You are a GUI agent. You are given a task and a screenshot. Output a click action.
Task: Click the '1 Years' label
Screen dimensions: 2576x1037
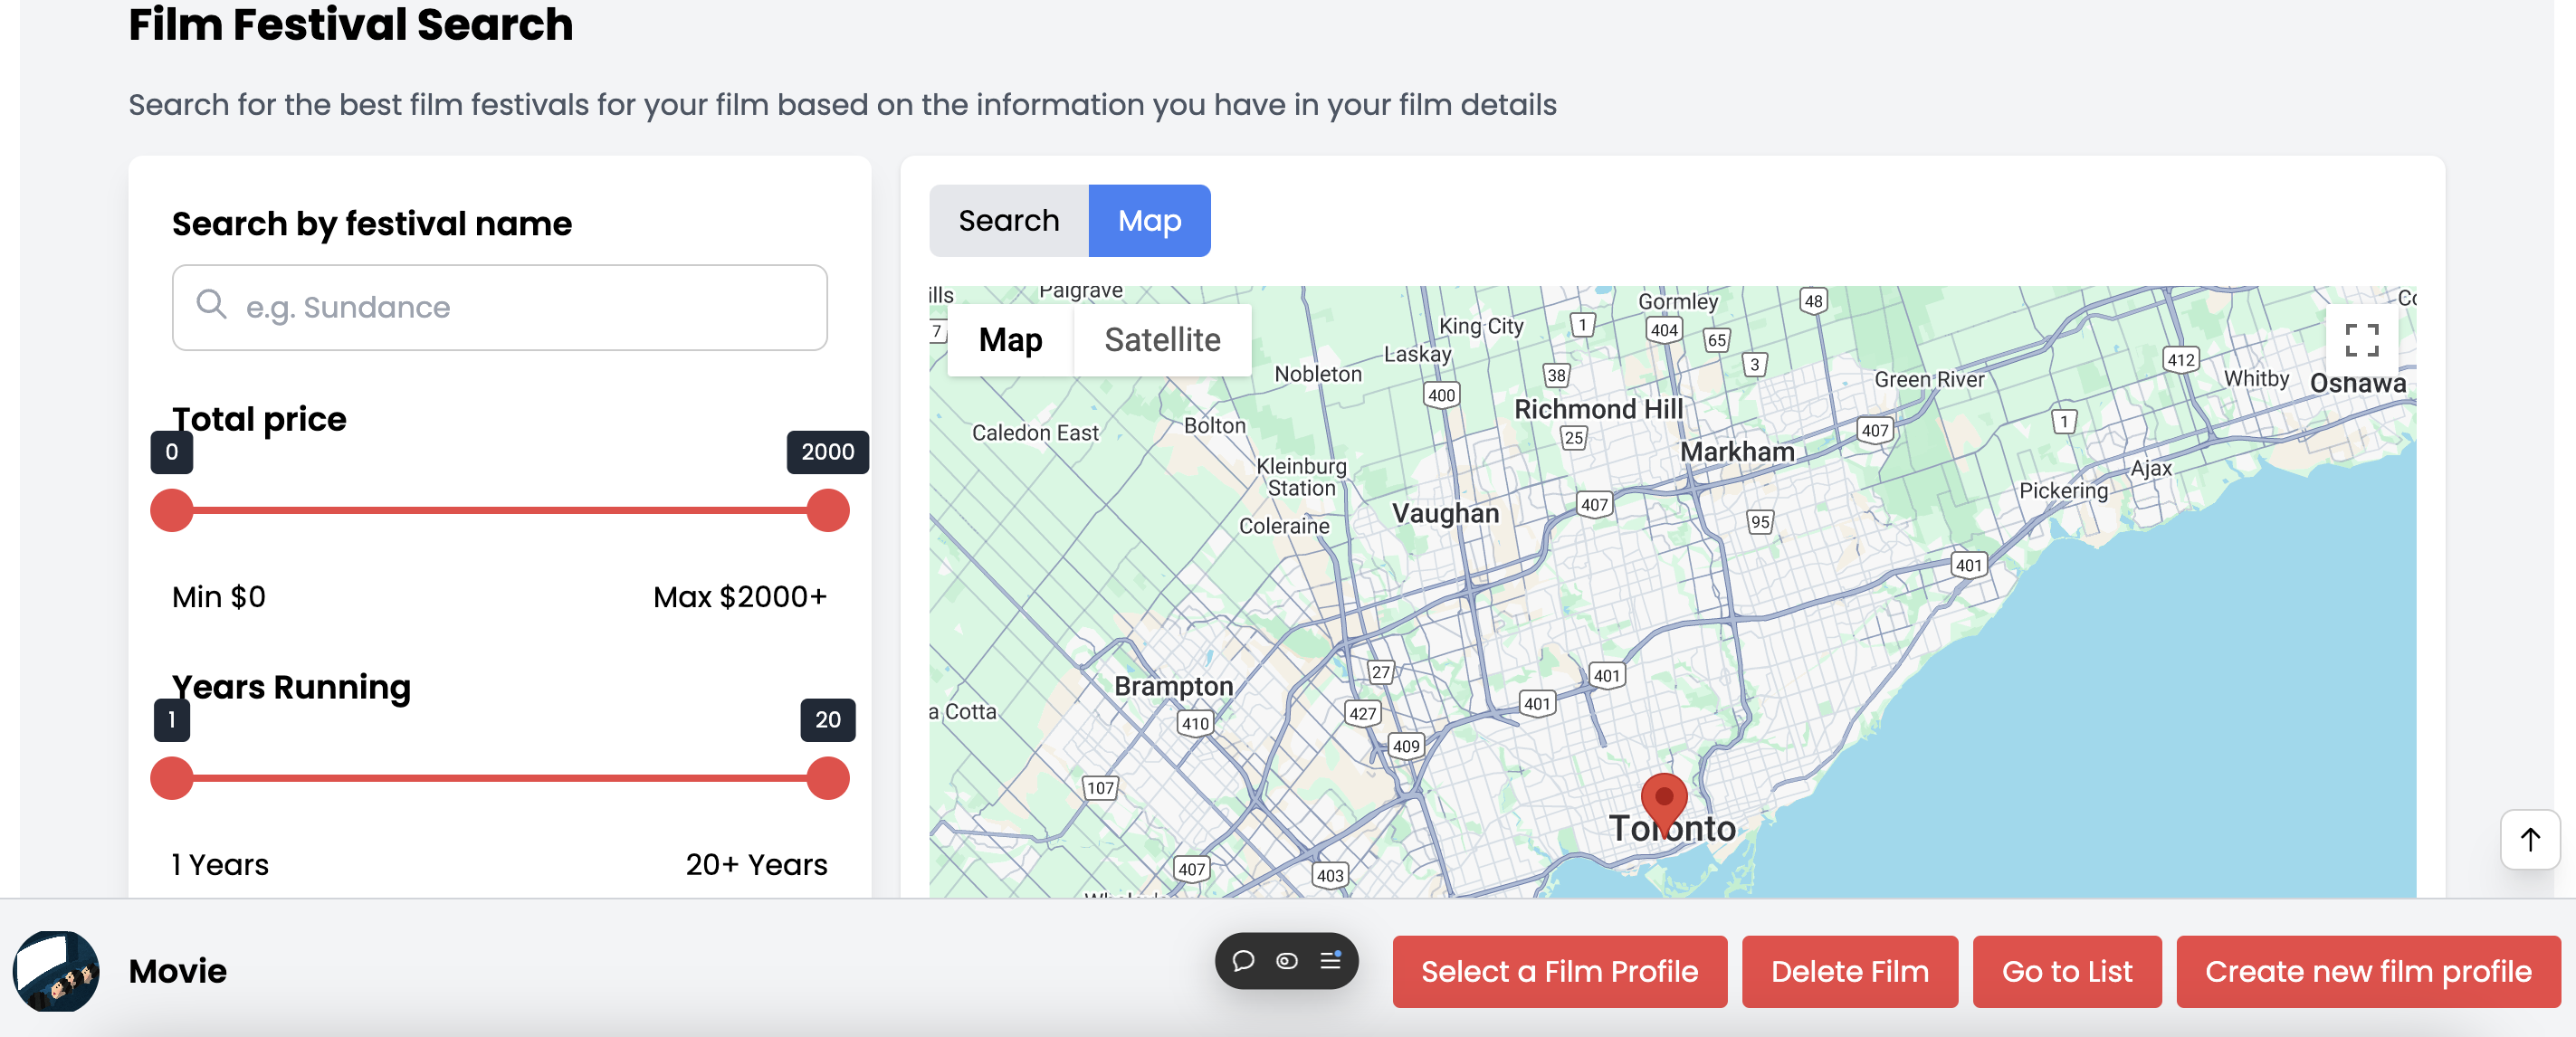220,865
